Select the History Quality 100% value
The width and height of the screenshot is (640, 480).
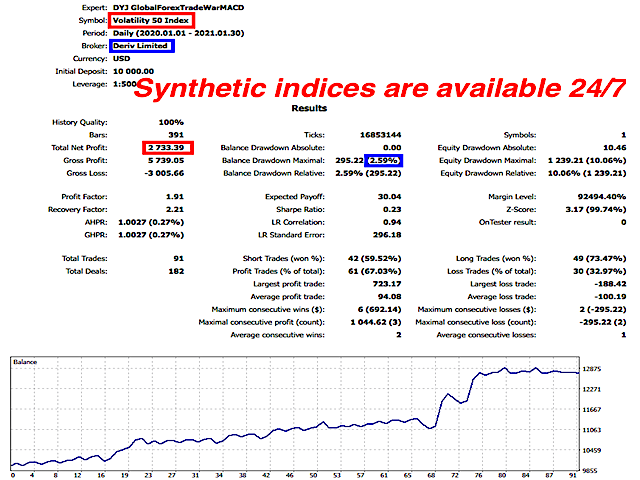click(x=171, y=122)
